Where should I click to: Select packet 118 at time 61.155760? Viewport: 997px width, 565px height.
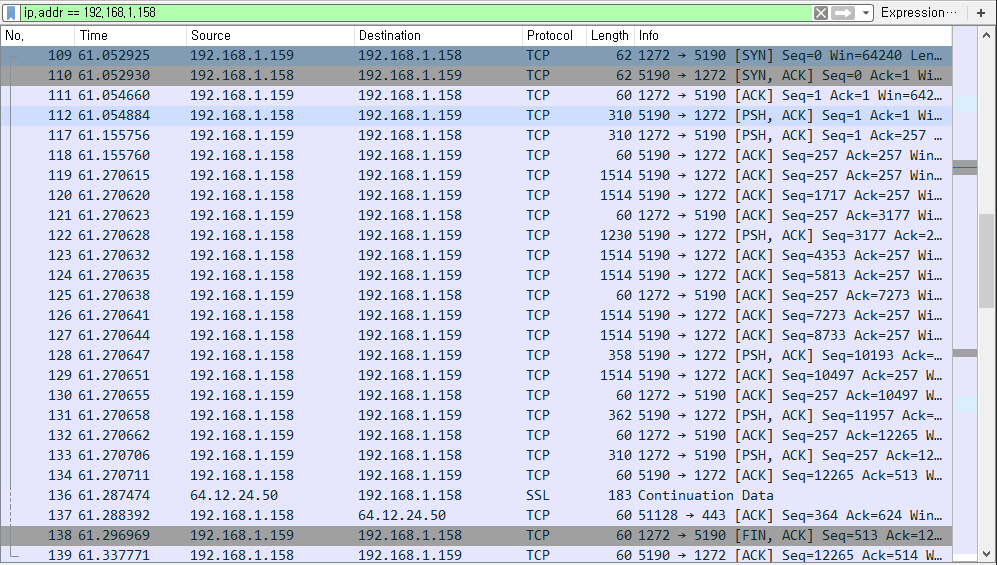476,155
